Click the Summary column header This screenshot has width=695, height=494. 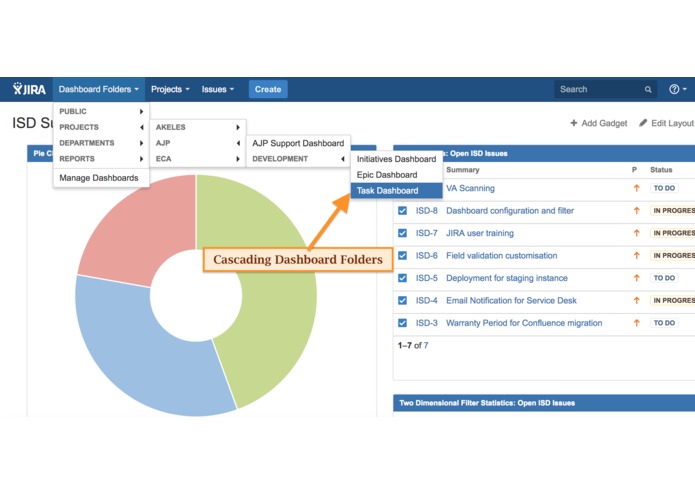[462, 170]
